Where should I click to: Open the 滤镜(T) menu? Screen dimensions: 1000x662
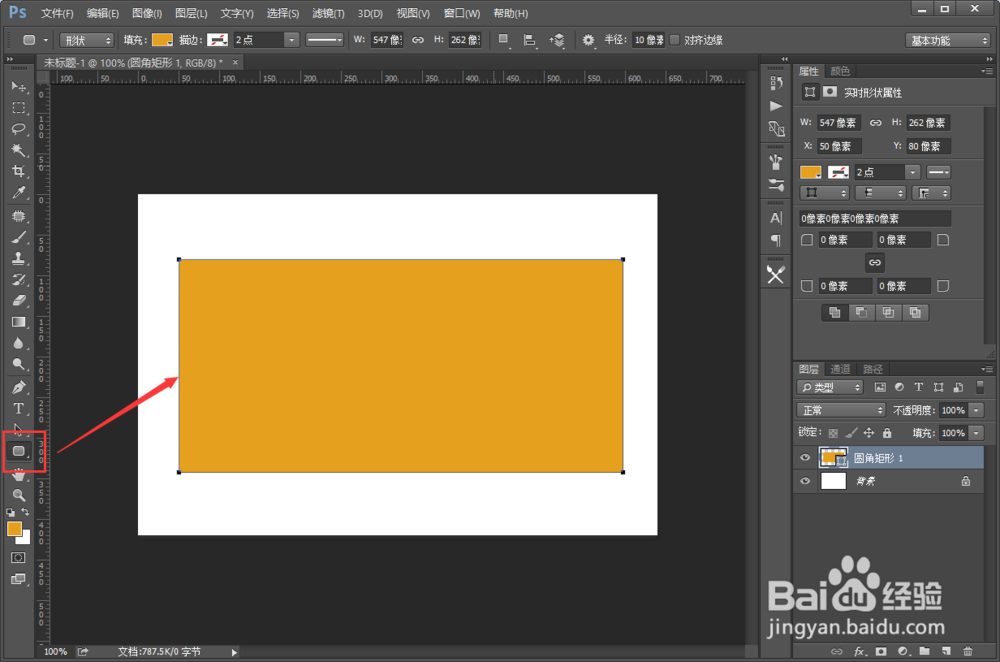pos(328,13)
